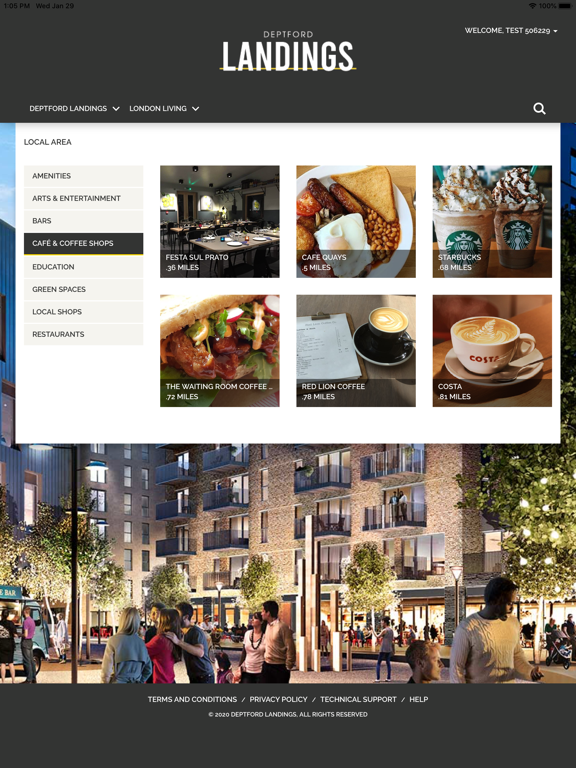Open the Privacy Policy link
Image resolution: width=576 pixels, height=768 pixels.
click(278, 699)
